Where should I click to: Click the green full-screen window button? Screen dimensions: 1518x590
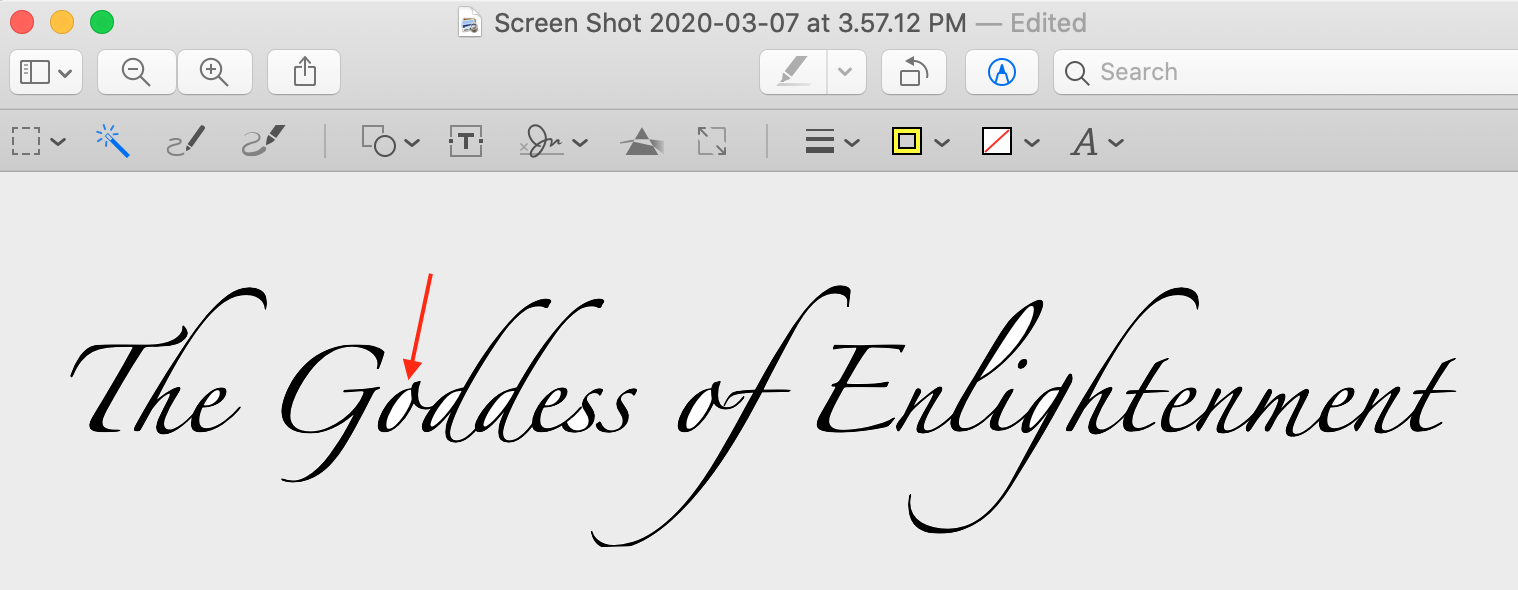pos(102,22)
